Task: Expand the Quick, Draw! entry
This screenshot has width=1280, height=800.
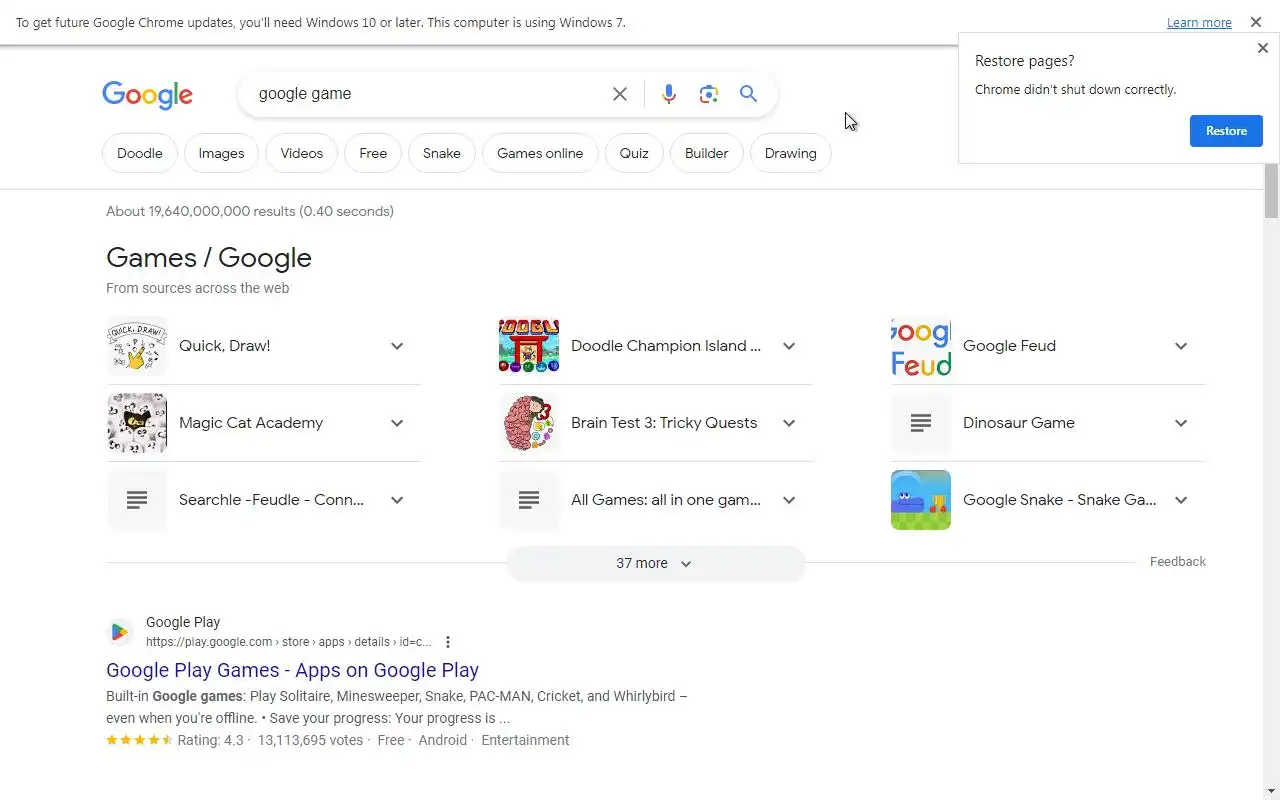Action: [397, 346]
